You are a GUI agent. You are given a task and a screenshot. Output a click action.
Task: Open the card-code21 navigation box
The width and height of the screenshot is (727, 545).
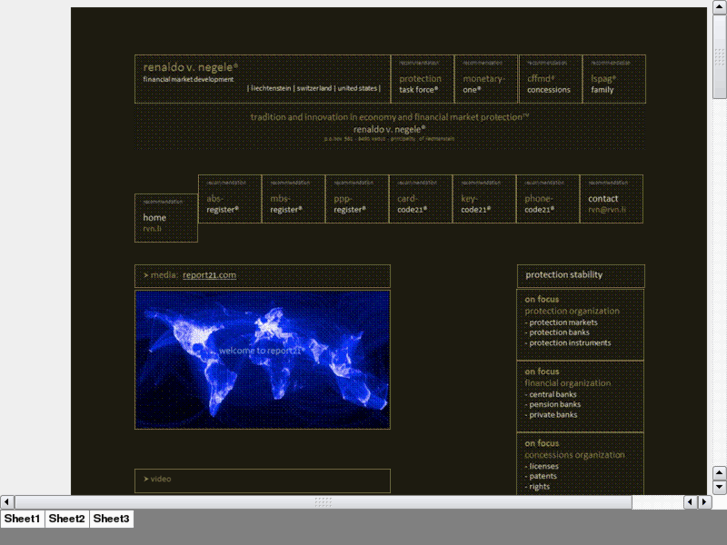(x=421, y=199)
